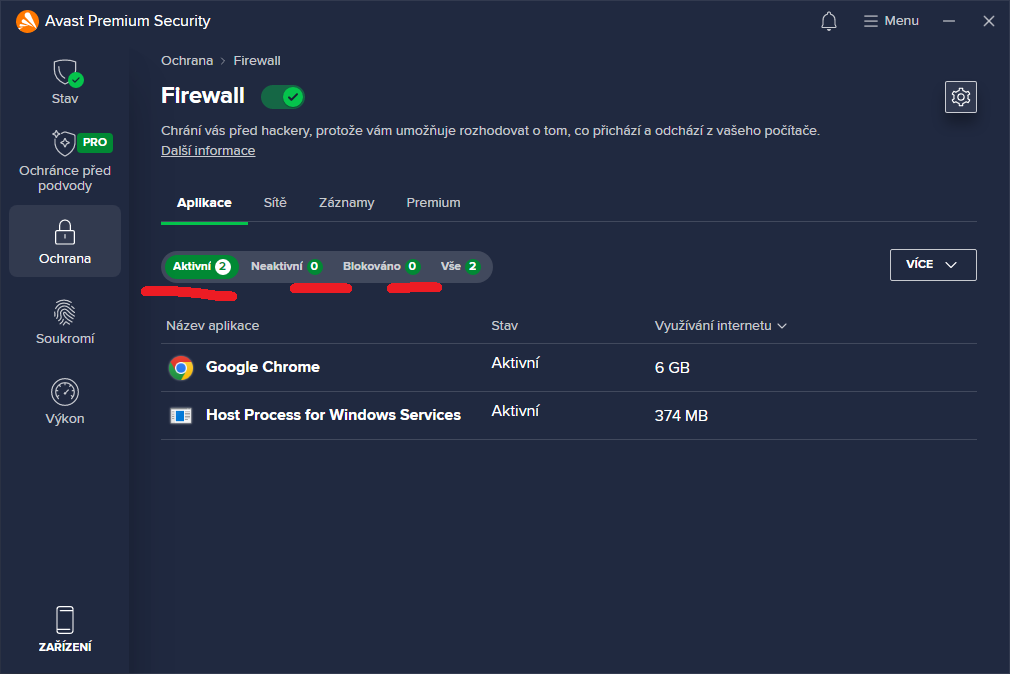This screenshot has width=1010, height=674.
Task: Sort by Využívání internetu column
Action: tap(720, 325)
